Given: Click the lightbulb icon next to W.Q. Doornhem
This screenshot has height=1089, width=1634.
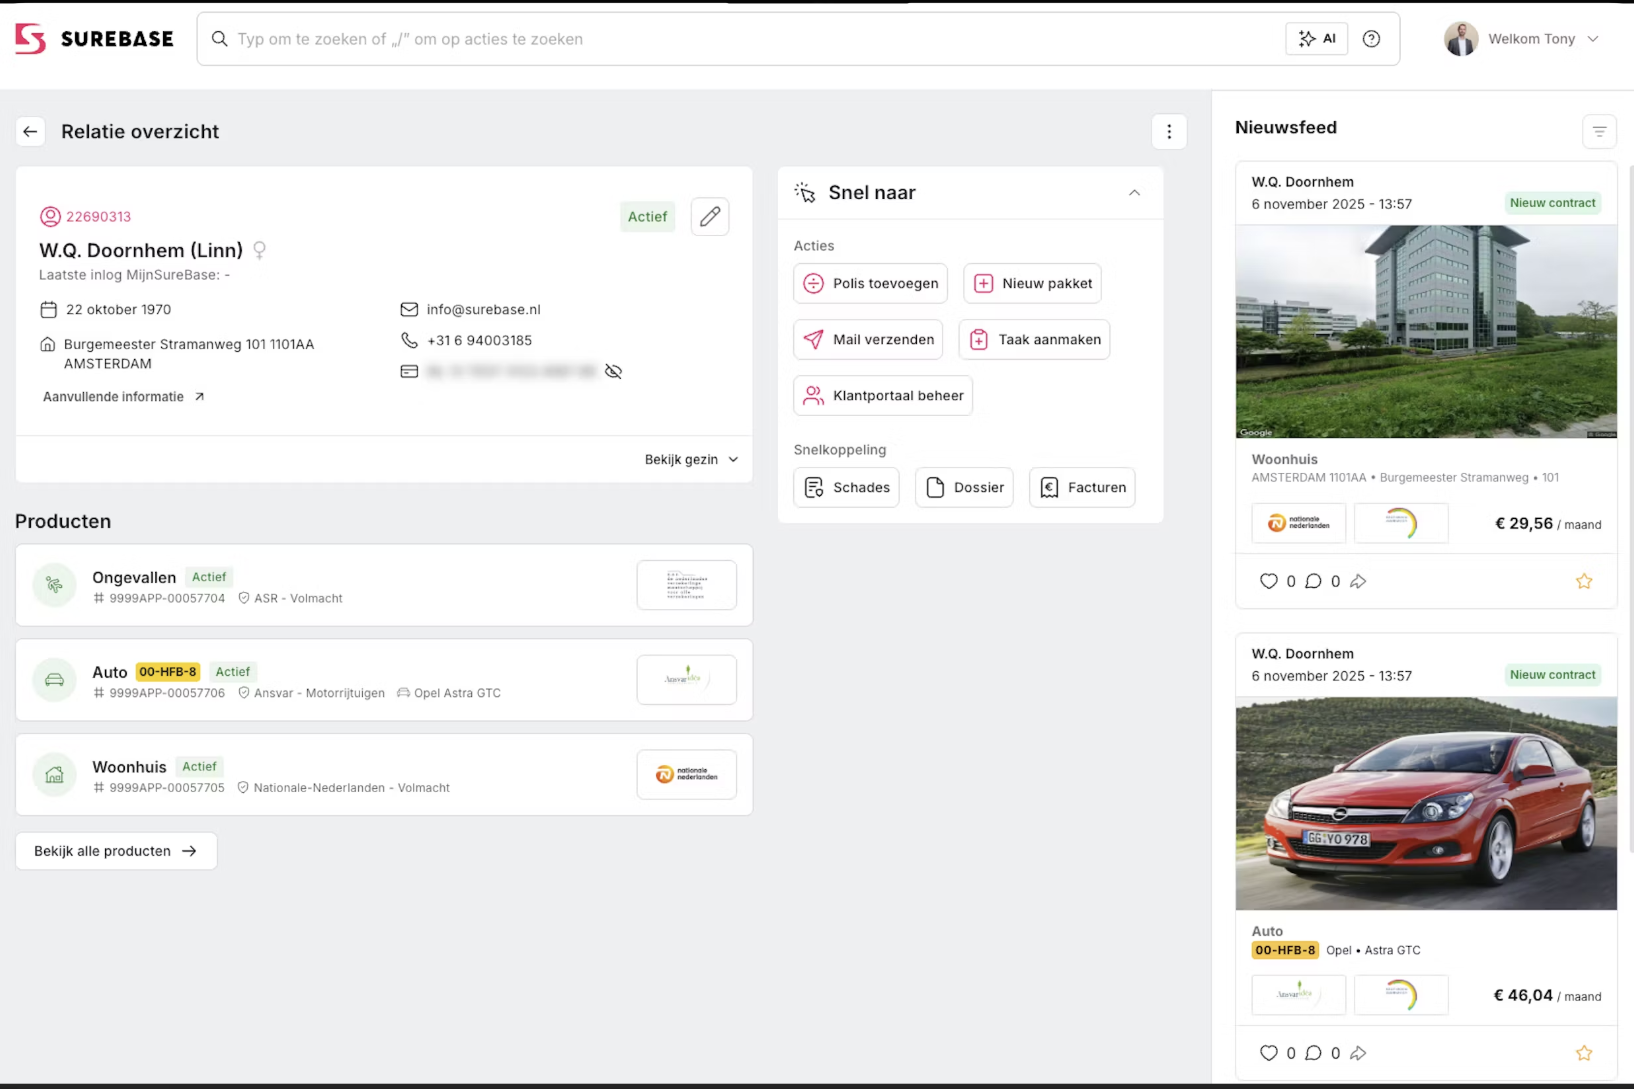Looking at the screenshot, I should (259, 250).
